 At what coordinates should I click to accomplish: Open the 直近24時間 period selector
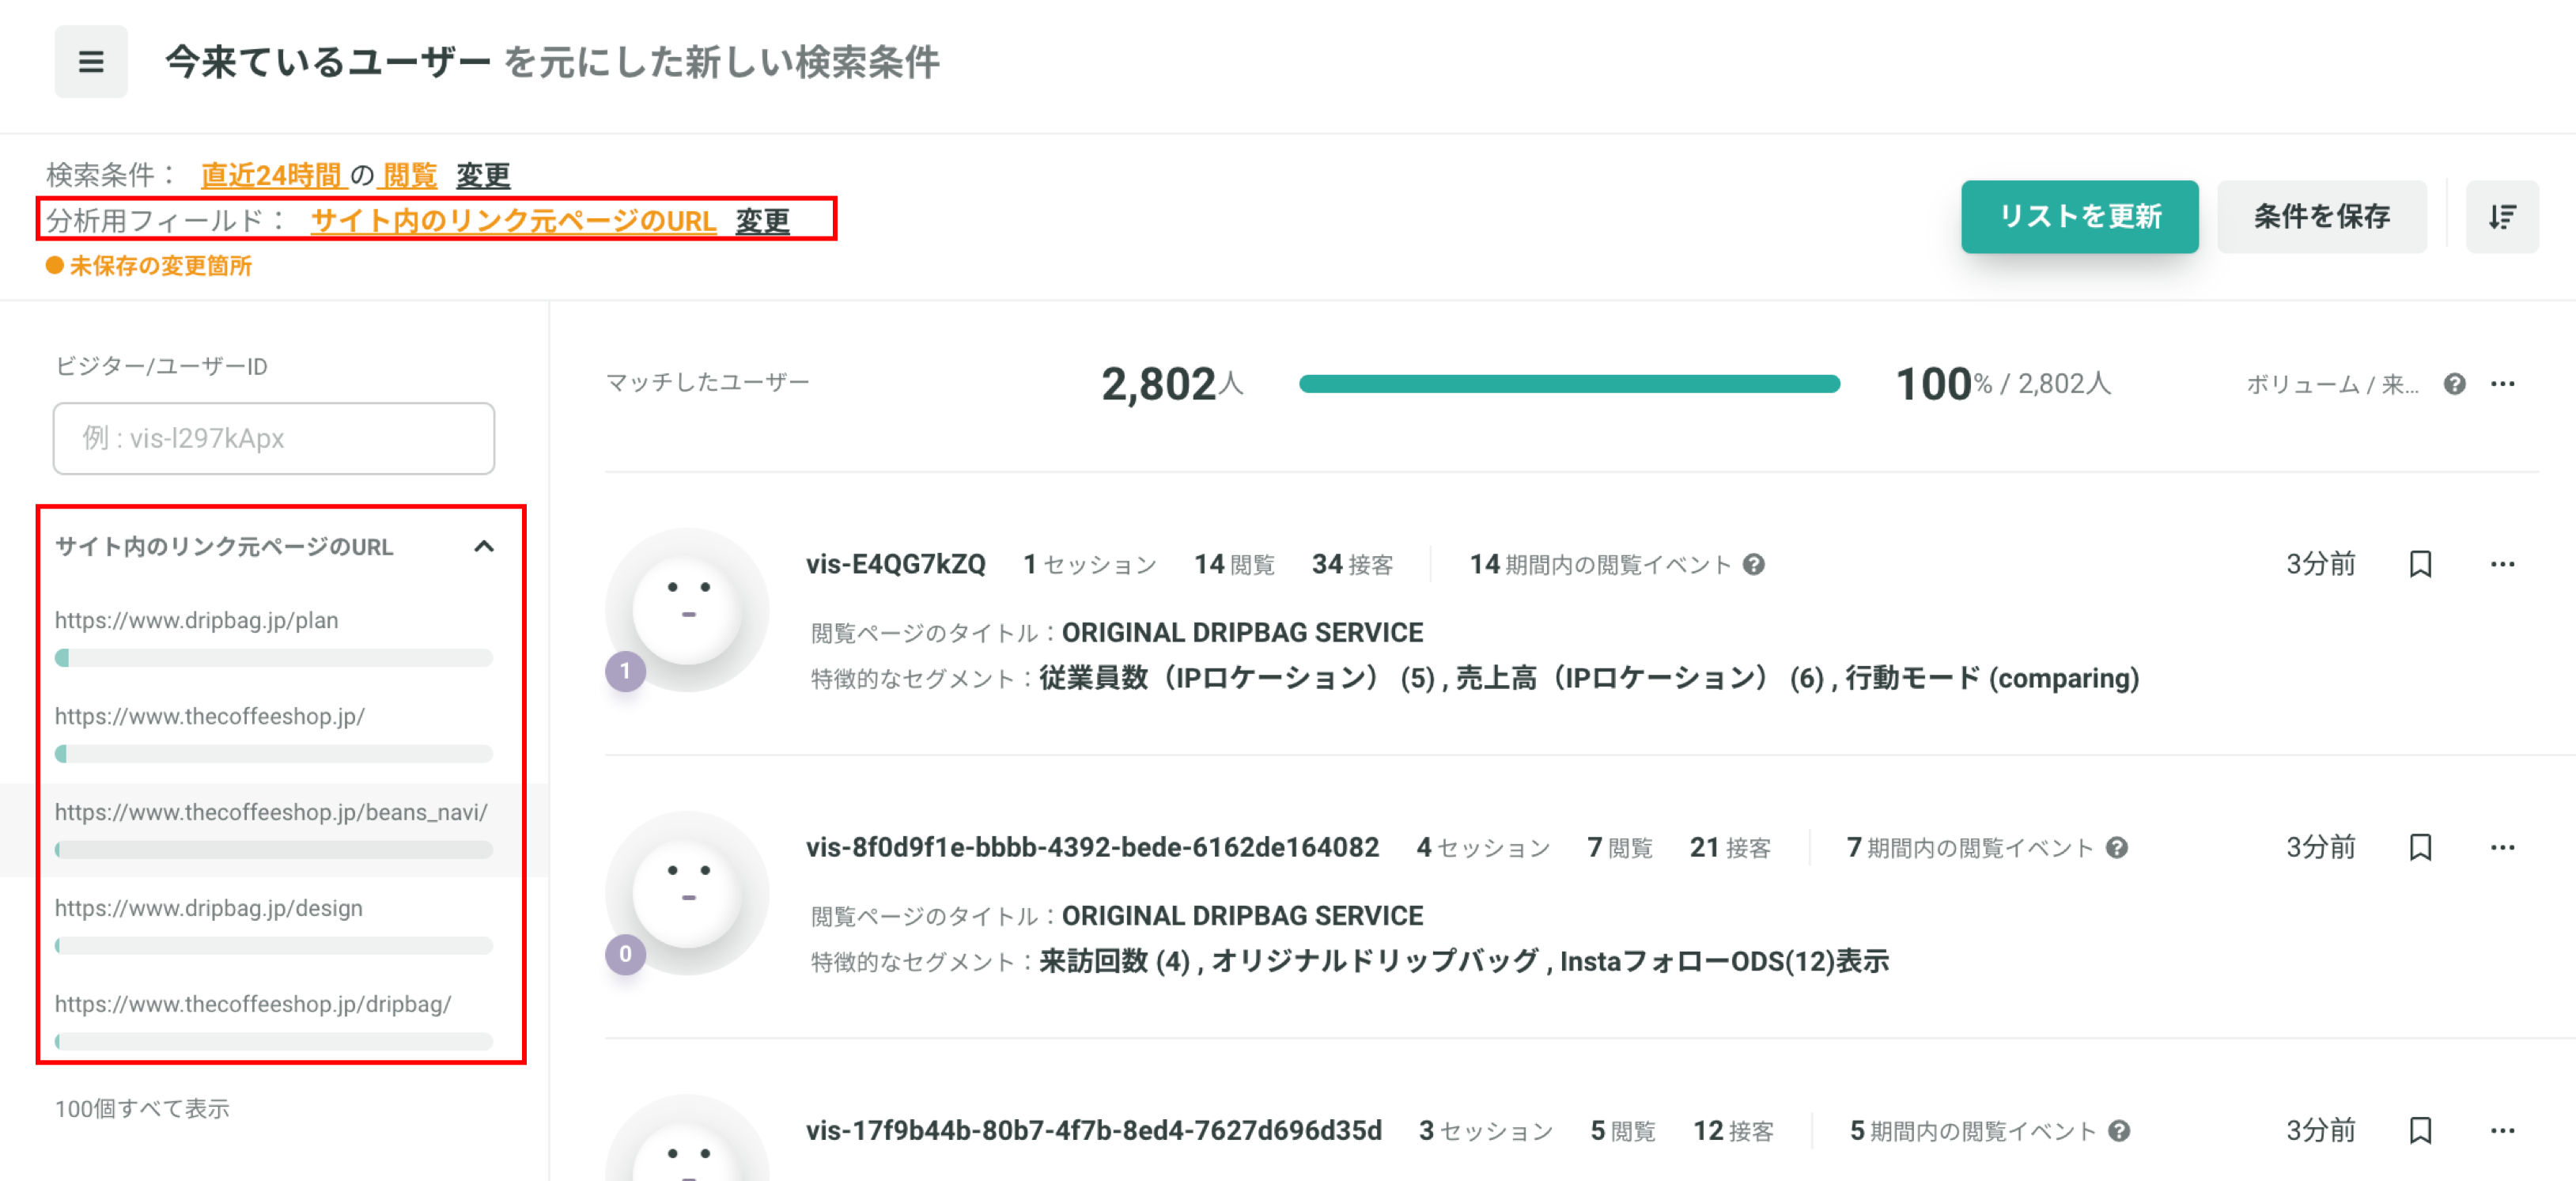coord(272,175)
